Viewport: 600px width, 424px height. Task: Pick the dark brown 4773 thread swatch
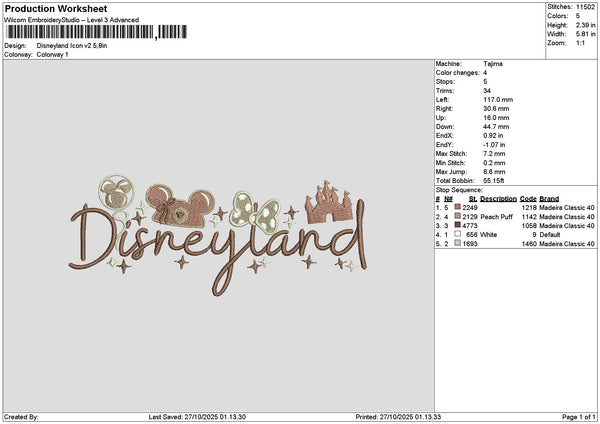tap(458, 225)
